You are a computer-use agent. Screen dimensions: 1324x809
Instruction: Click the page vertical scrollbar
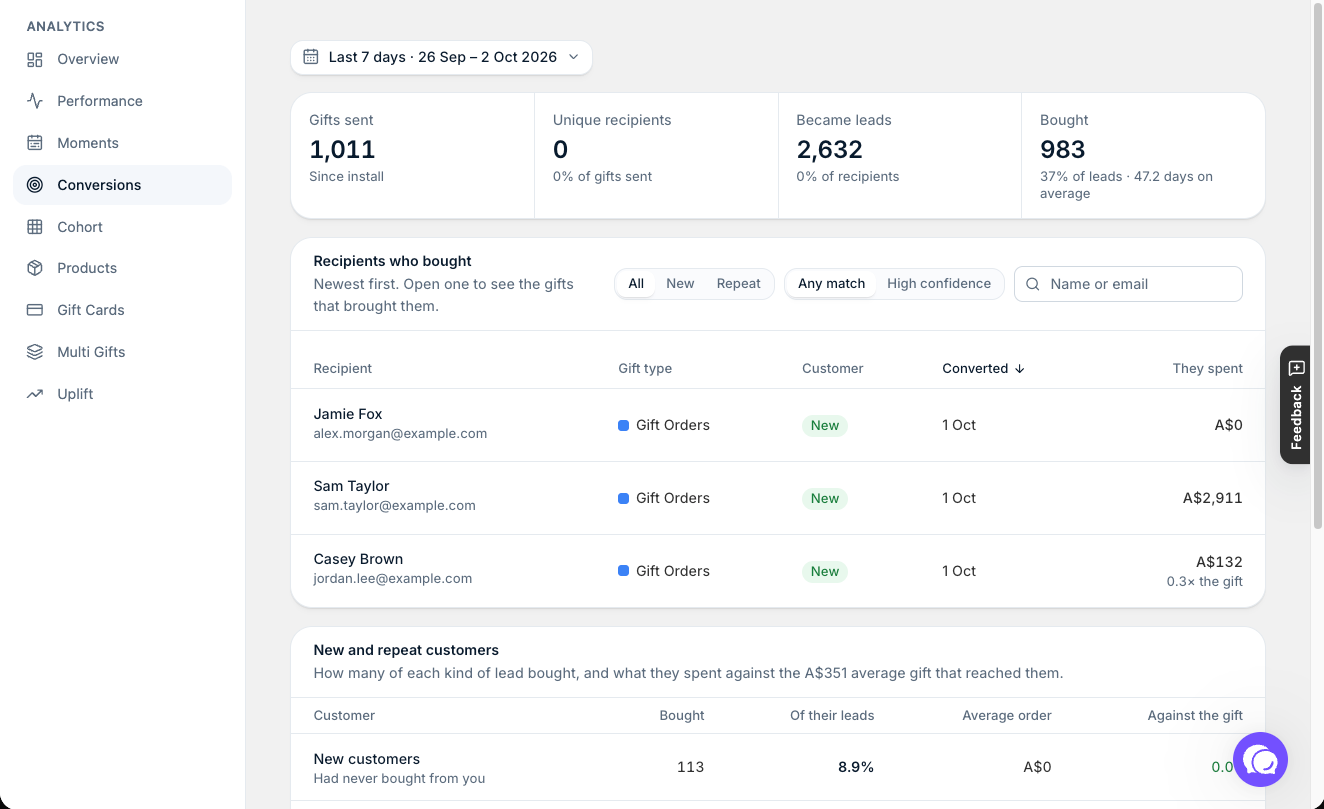pyautogui.click(x=1317, y=265)
